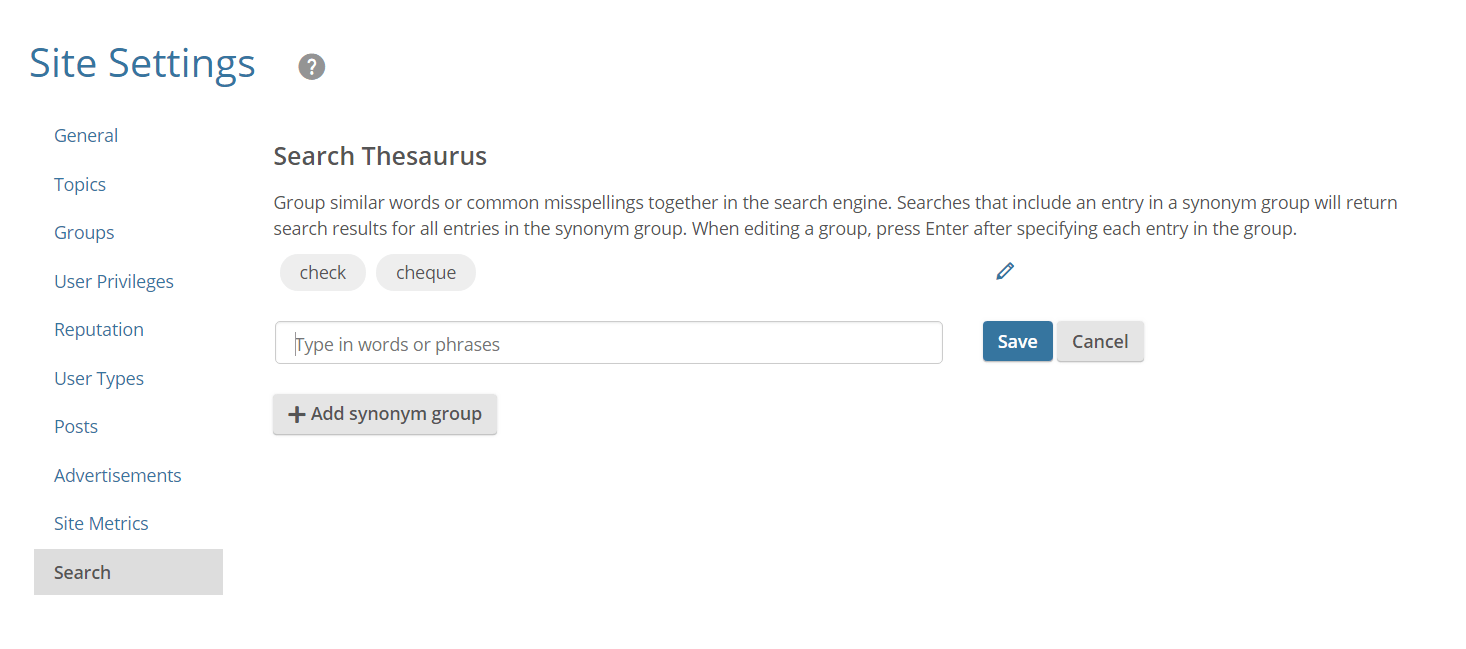
Task: Click the pencil edit icon for synonyms
Action: point(1004,271)
